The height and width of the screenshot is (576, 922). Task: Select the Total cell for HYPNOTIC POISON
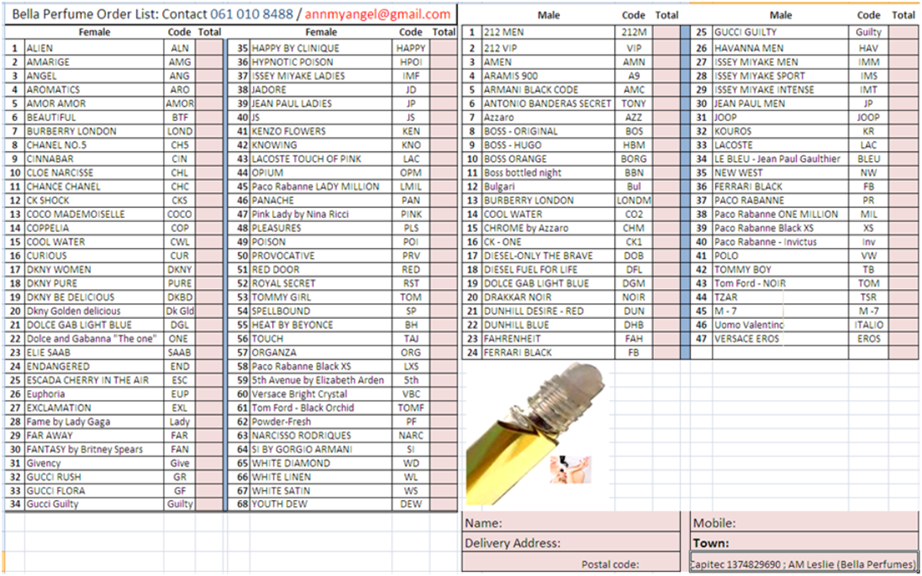(x=443, y=62)
